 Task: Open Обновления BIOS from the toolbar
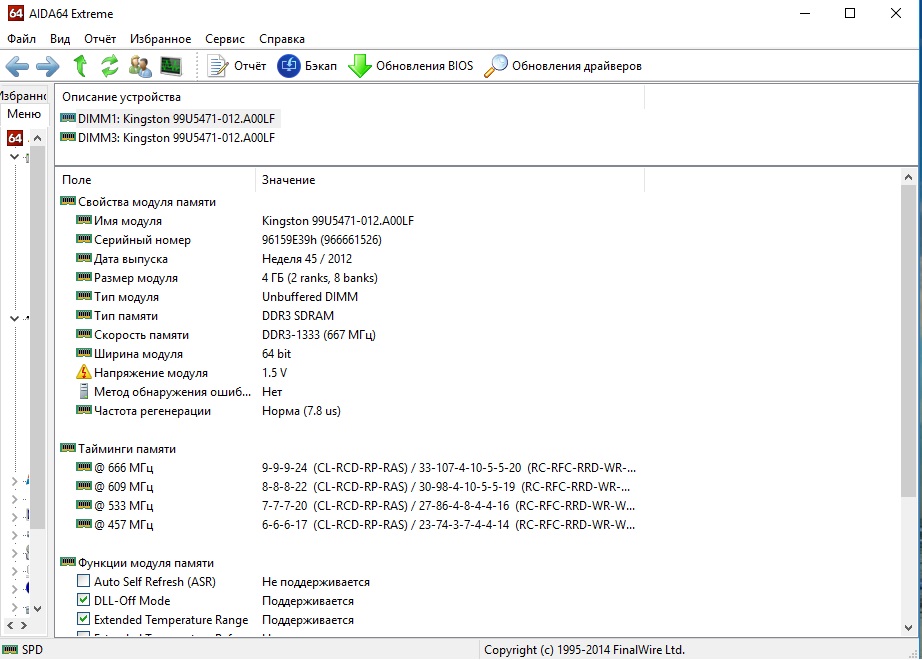click(x=410, y=66)
